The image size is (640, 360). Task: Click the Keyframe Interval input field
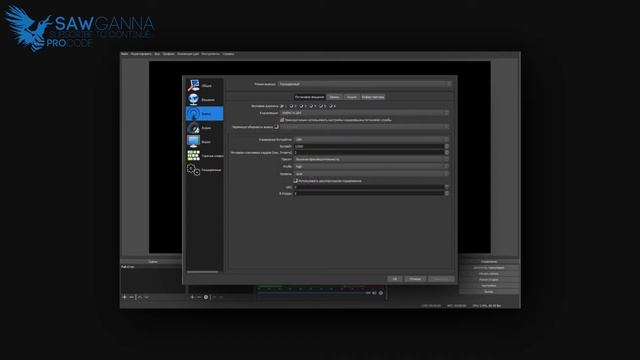pyautogui.click(x=369, y=152)
